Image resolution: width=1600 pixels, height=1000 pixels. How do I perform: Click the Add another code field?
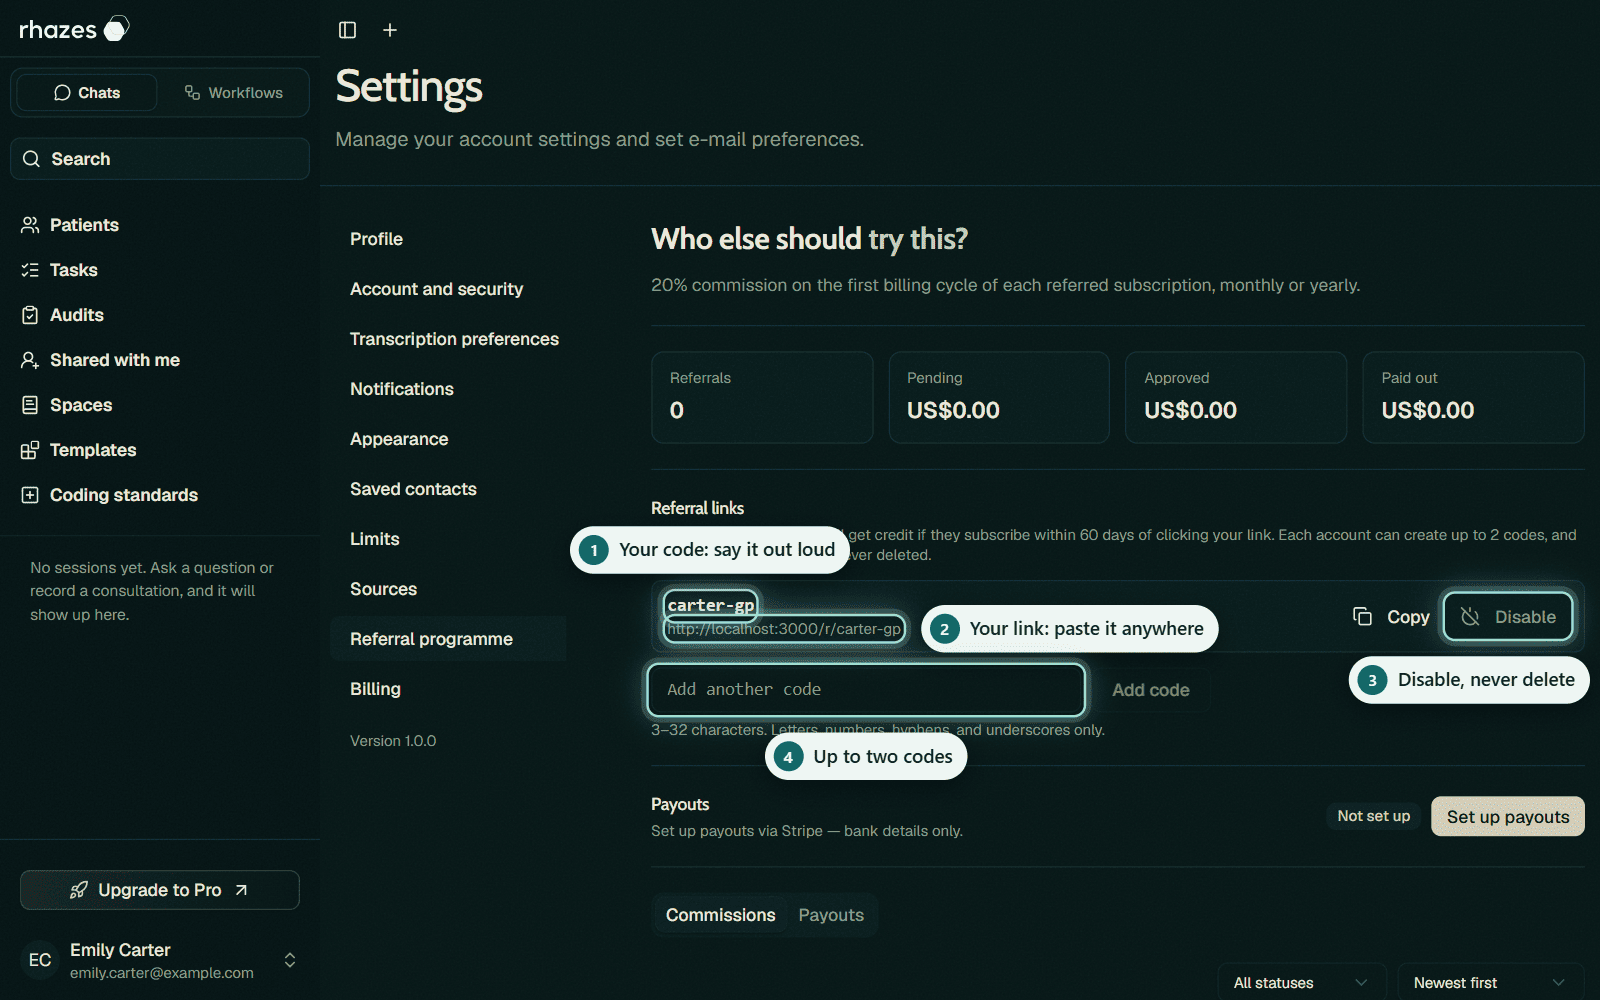[866, 690]
